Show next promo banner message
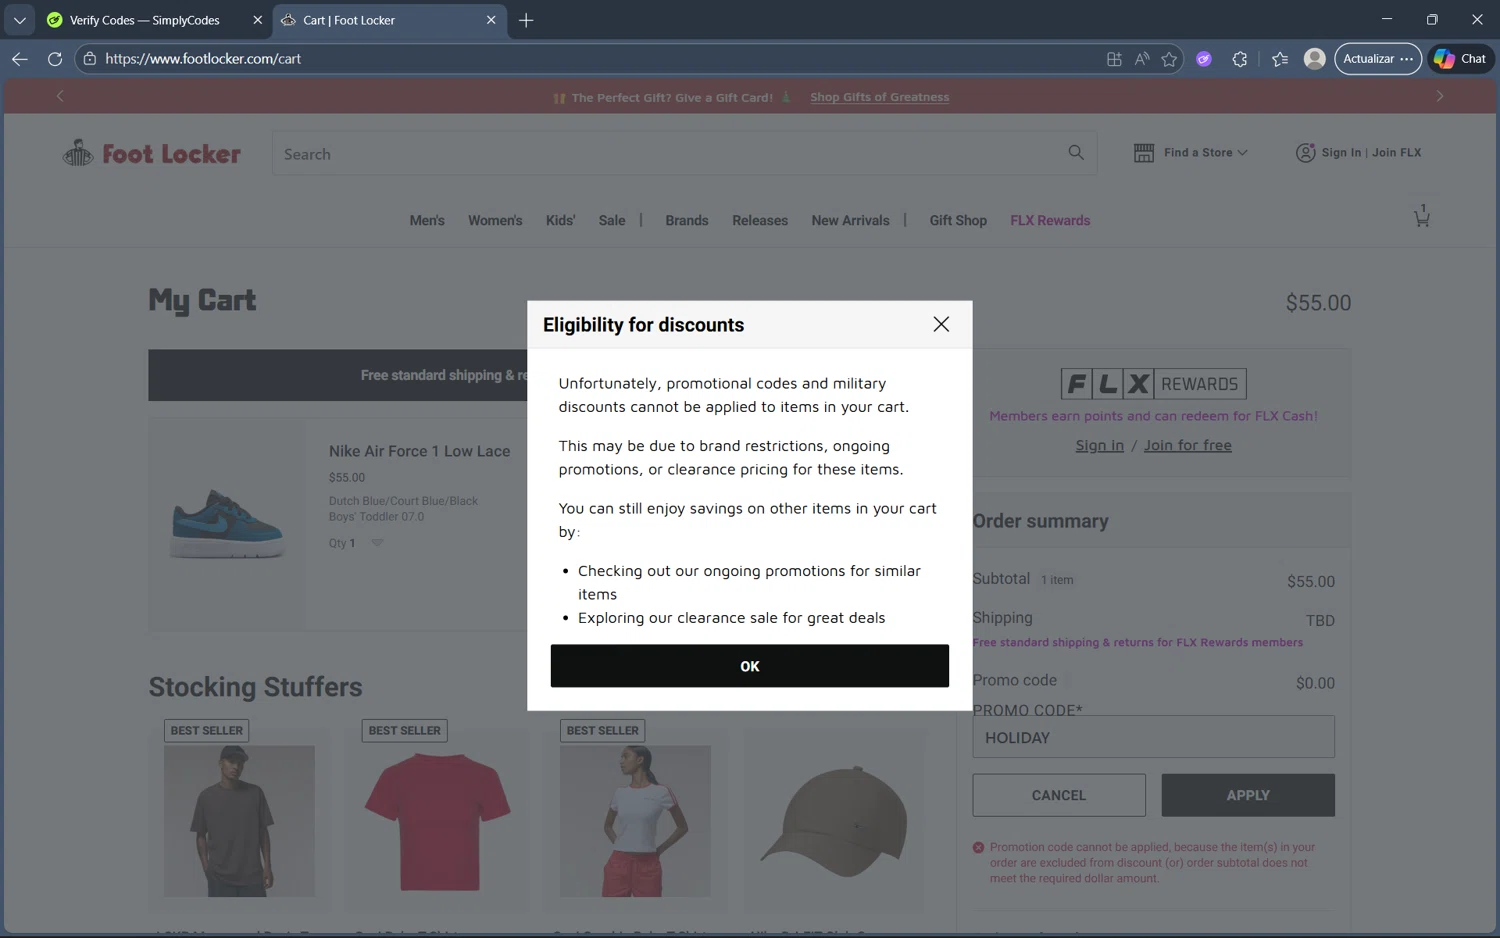Image resolution: width=1500 pixels, height=938 pixels. 1440,96
